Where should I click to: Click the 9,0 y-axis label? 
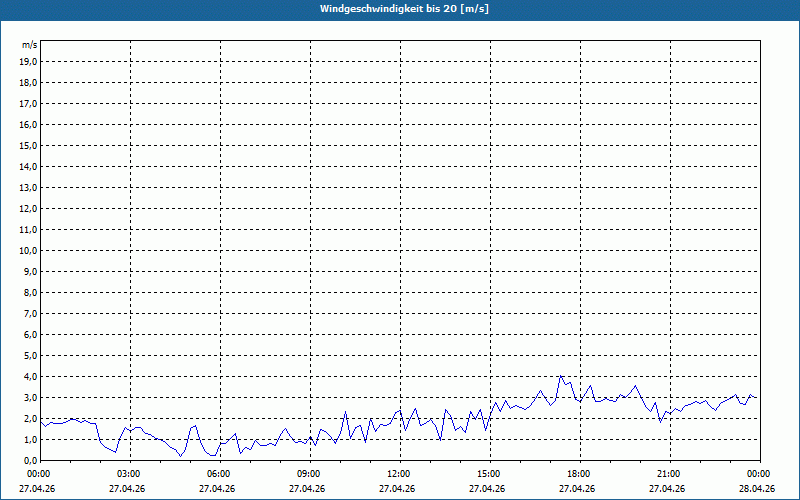click(31, 271)
